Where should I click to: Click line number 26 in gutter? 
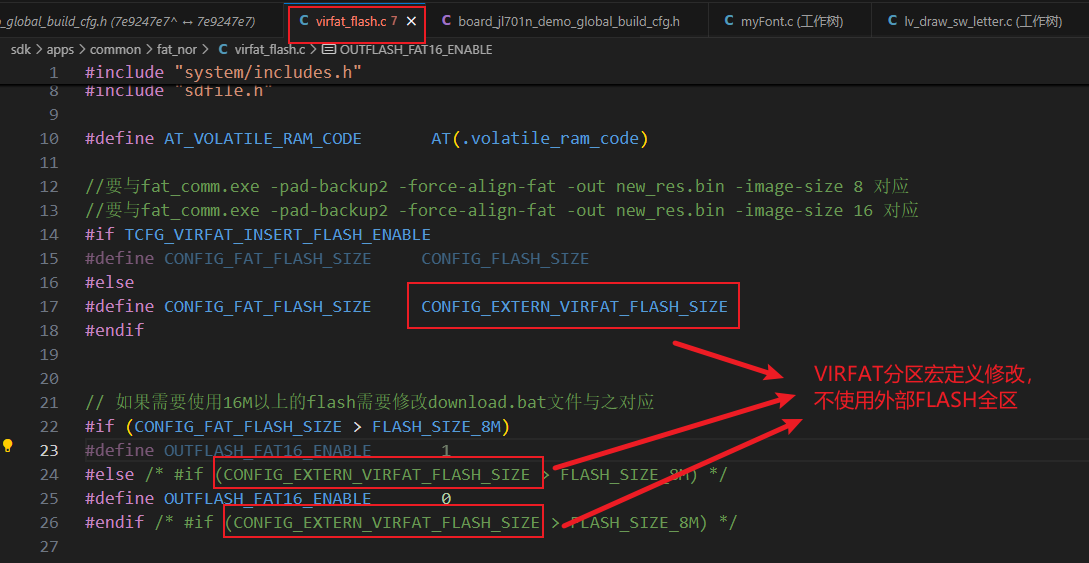[x=50, y=522]
